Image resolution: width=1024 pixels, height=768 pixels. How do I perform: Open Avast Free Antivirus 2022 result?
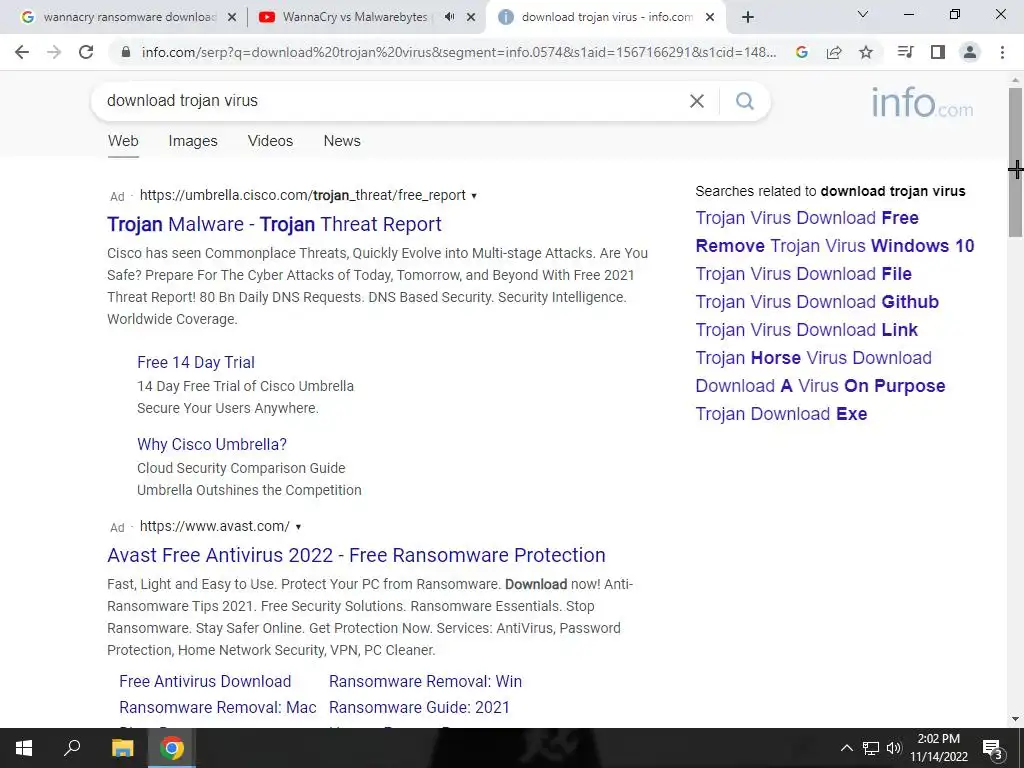tap(356, 555)
